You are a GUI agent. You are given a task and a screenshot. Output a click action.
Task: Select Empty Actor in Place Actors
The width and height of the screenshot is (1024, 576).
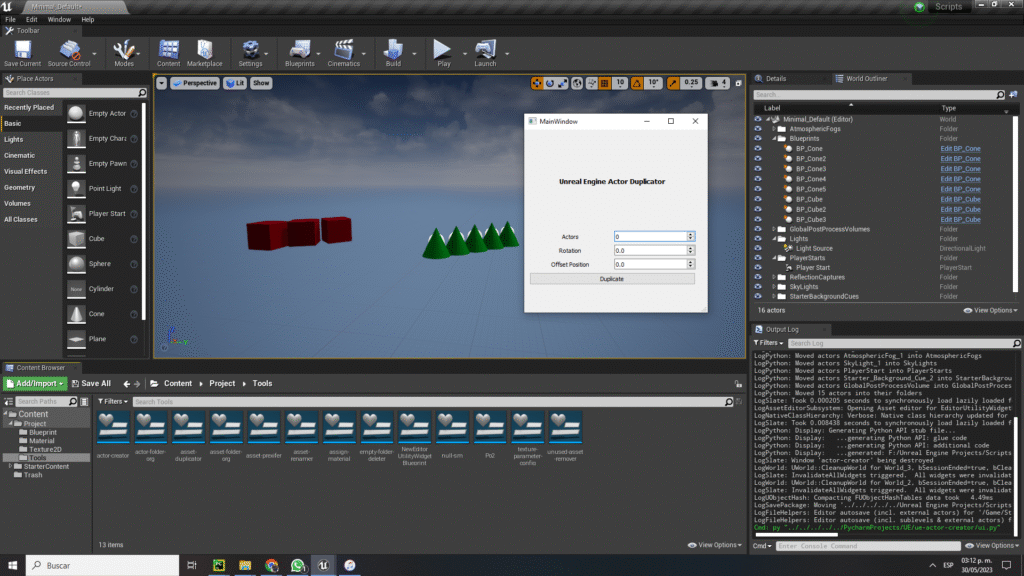[x=76, y=114]
